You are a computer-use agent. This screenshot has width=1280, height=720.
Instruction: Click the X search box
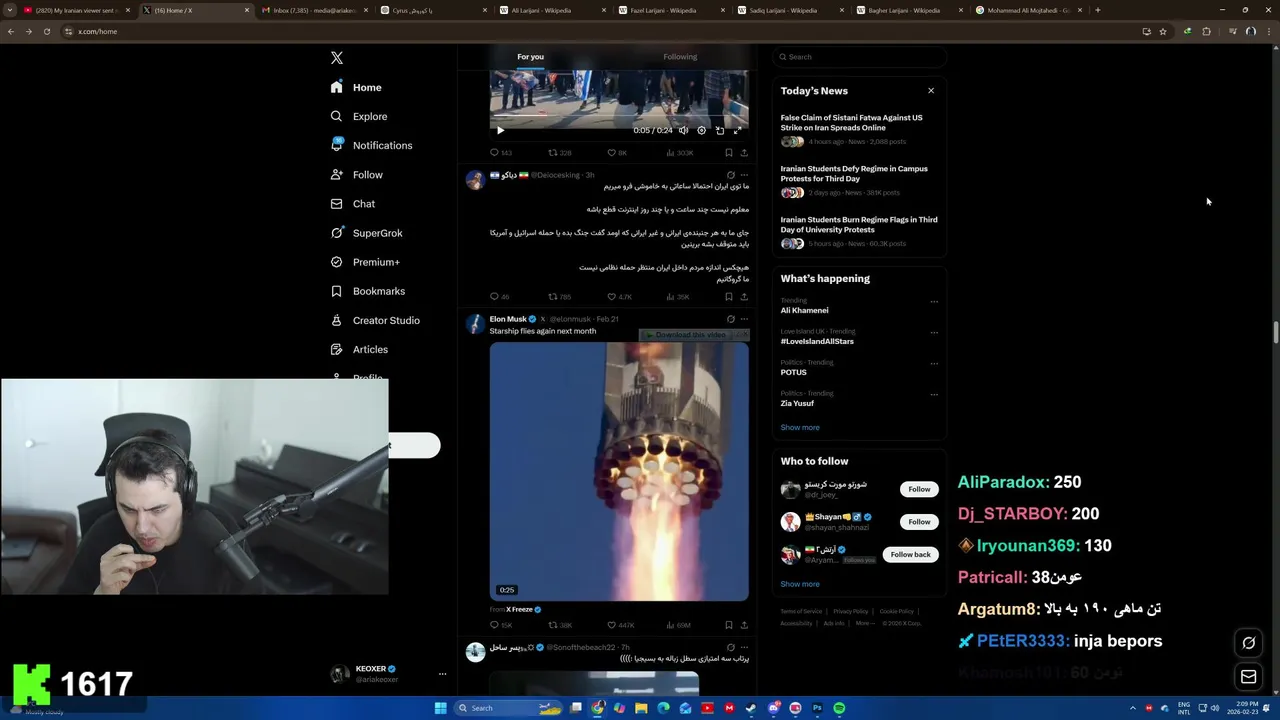tap(860, 57)
